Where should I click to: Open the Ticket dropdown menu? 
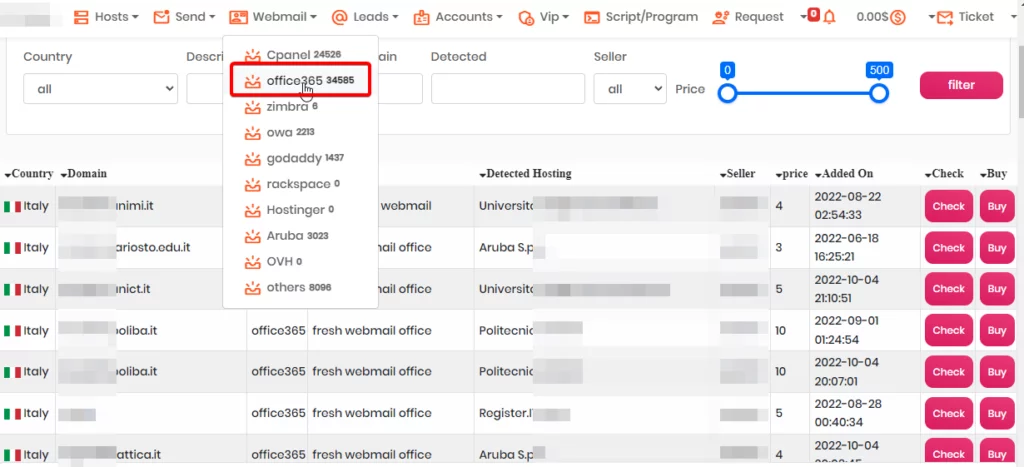pyautogui.click(x=967, y=17)
